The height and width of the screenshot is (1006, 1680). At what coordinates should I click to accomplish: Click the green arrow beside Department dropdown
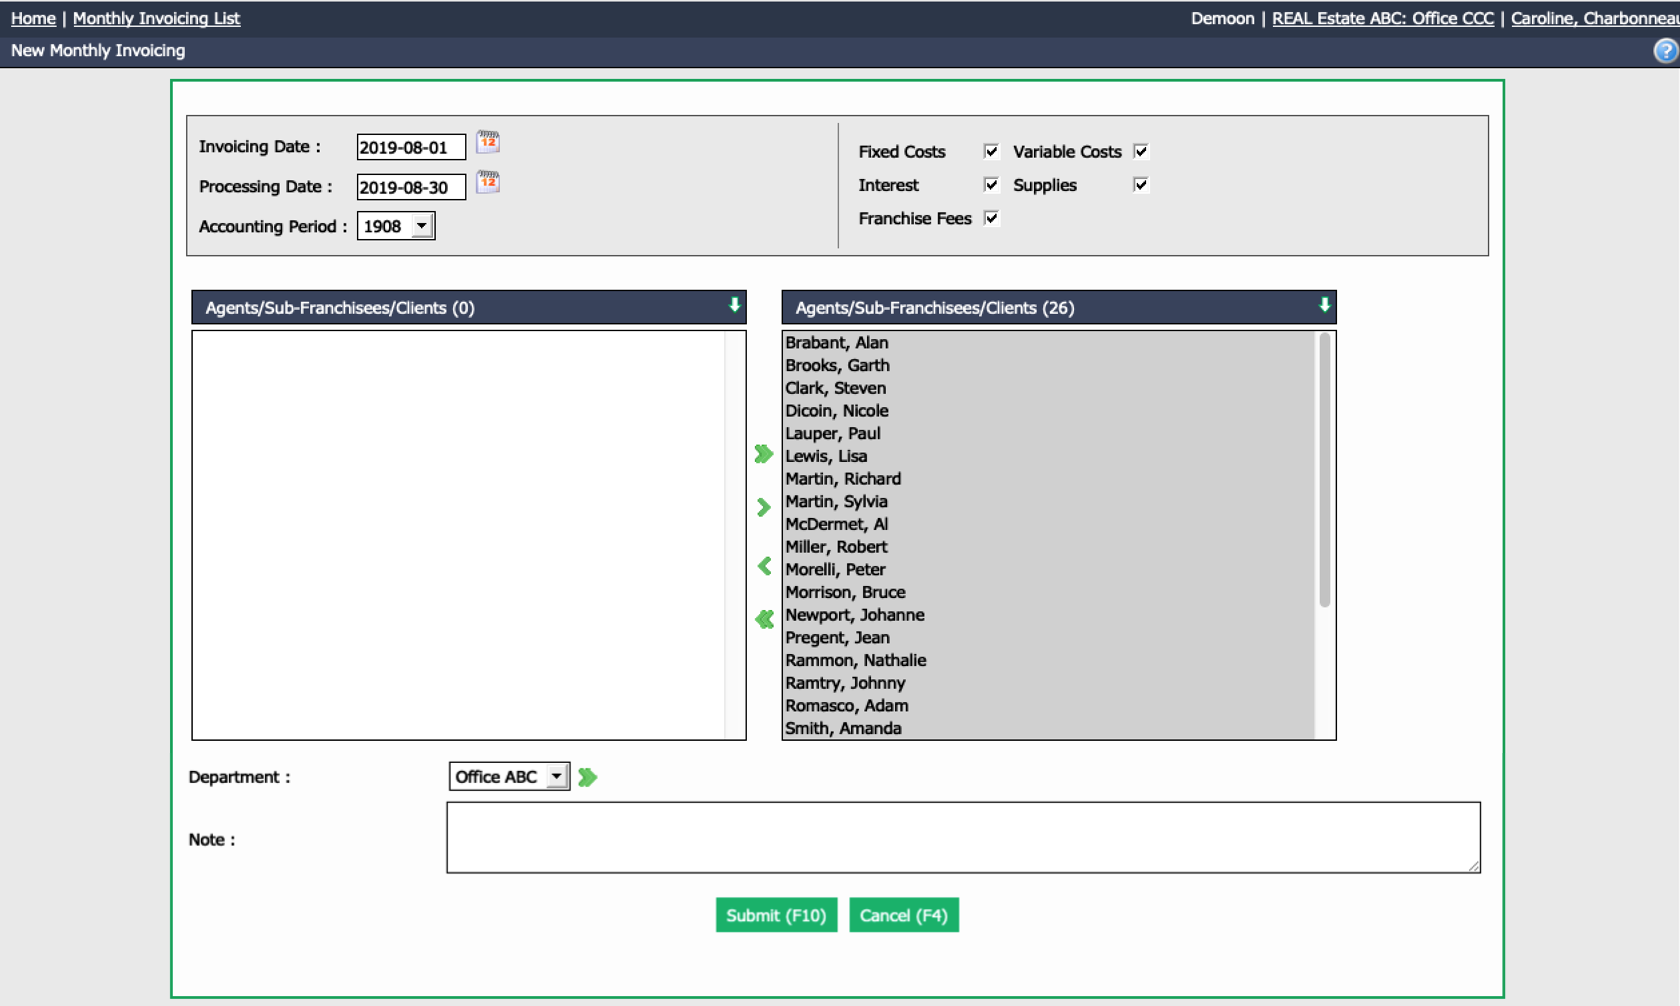click(x=588, y=777)
